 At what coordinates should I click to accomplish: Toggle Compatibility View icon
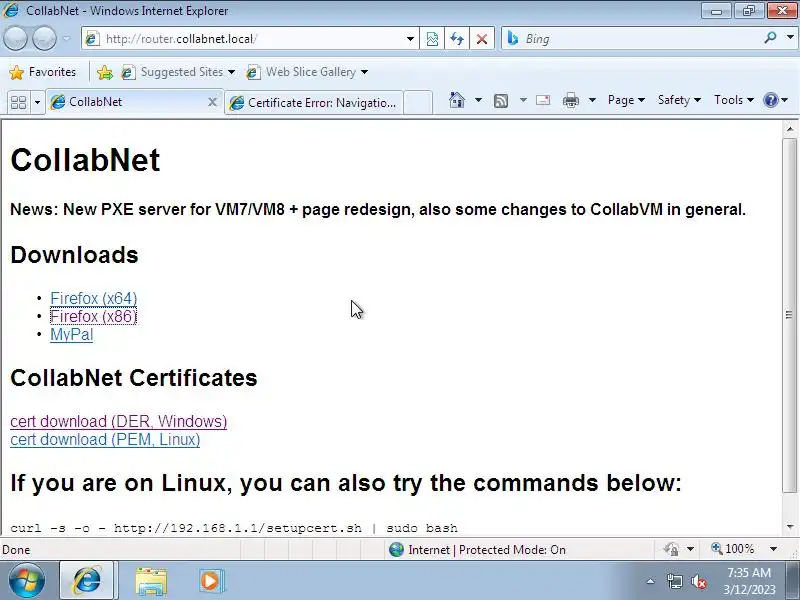pyautogui.click(x=432, y=39)
